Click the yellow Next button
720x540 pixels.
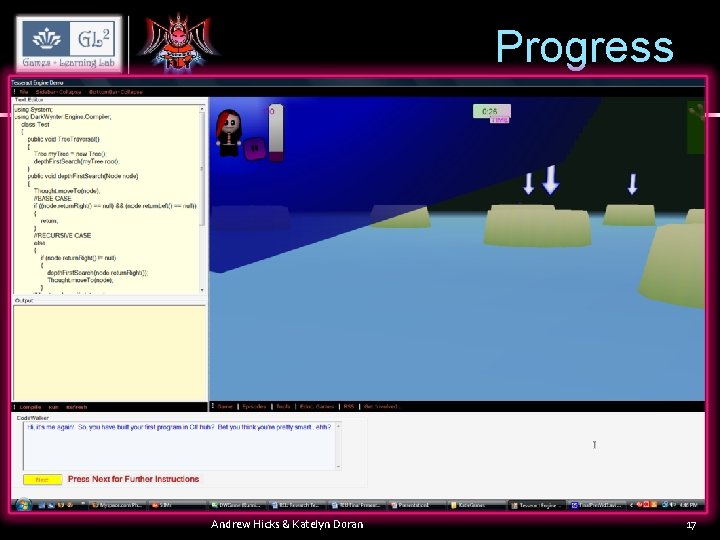pos(42,479)
